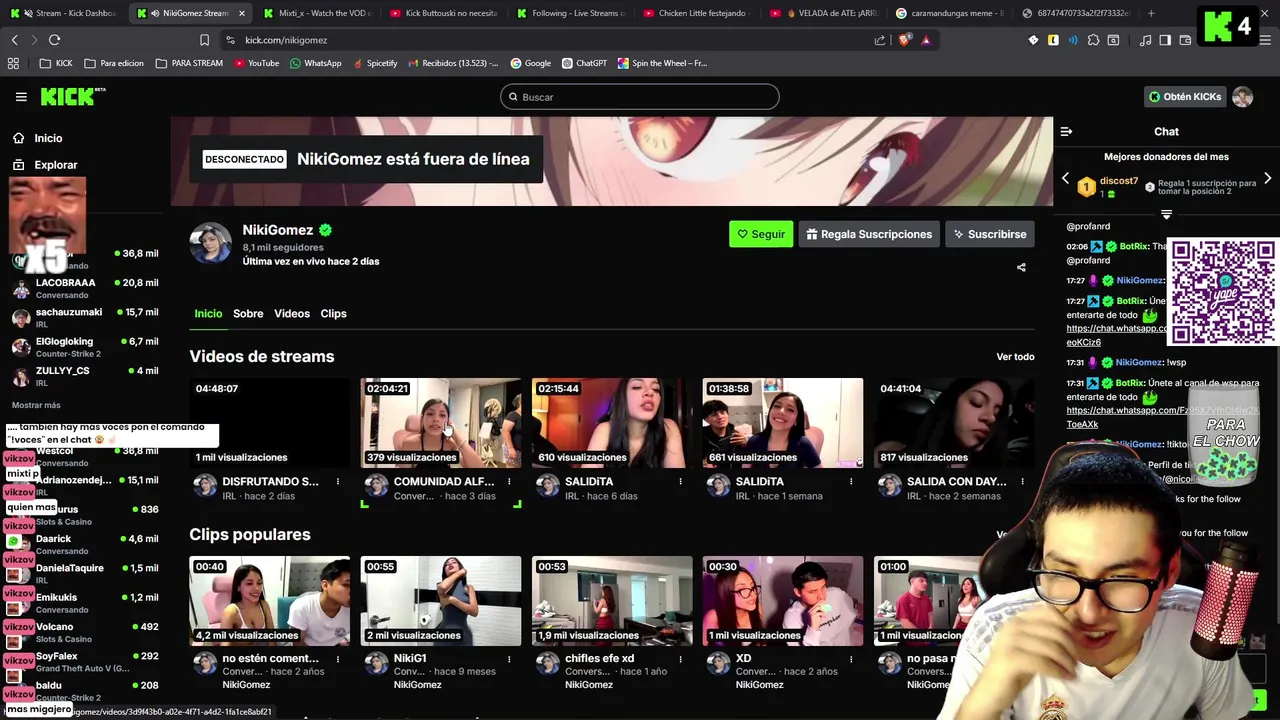This screenshot has width=1280, height=720.
Task: Switch to Following - Live Streams browser tab
Action: pos(570,13)
